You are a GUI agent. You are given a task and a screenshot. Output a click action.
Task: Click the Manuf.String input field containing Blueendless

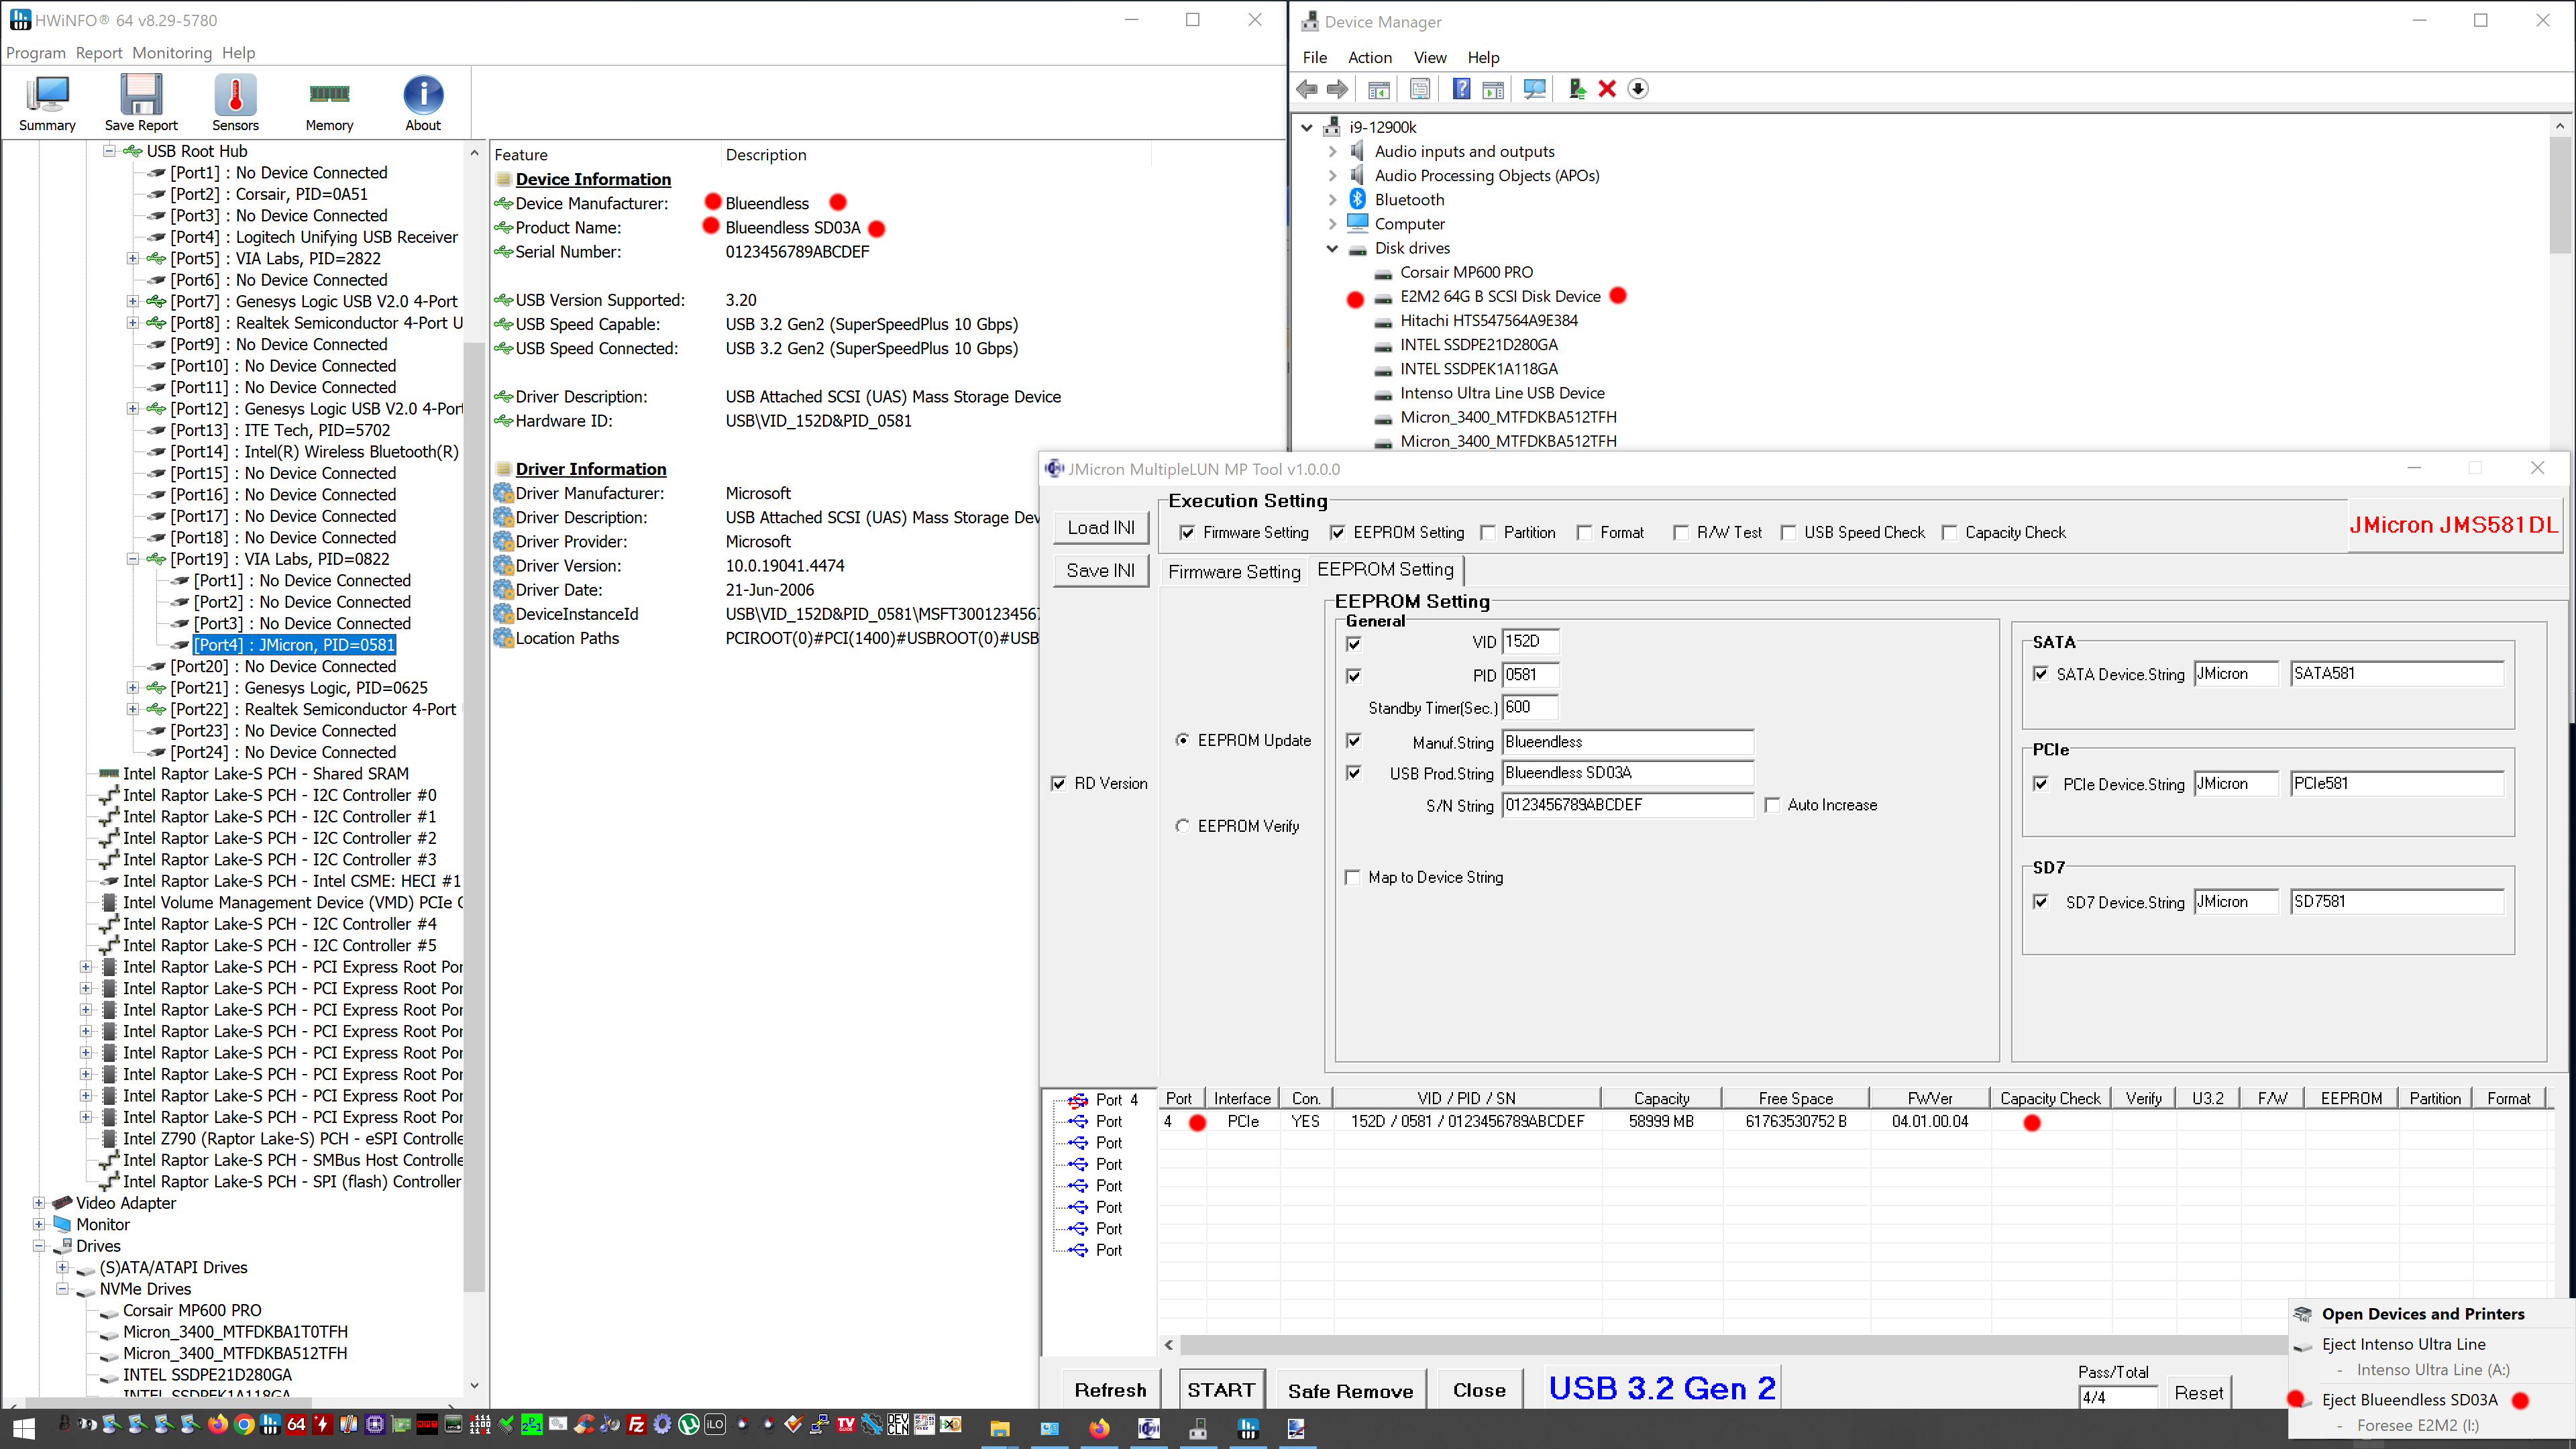pos(1627,742)
